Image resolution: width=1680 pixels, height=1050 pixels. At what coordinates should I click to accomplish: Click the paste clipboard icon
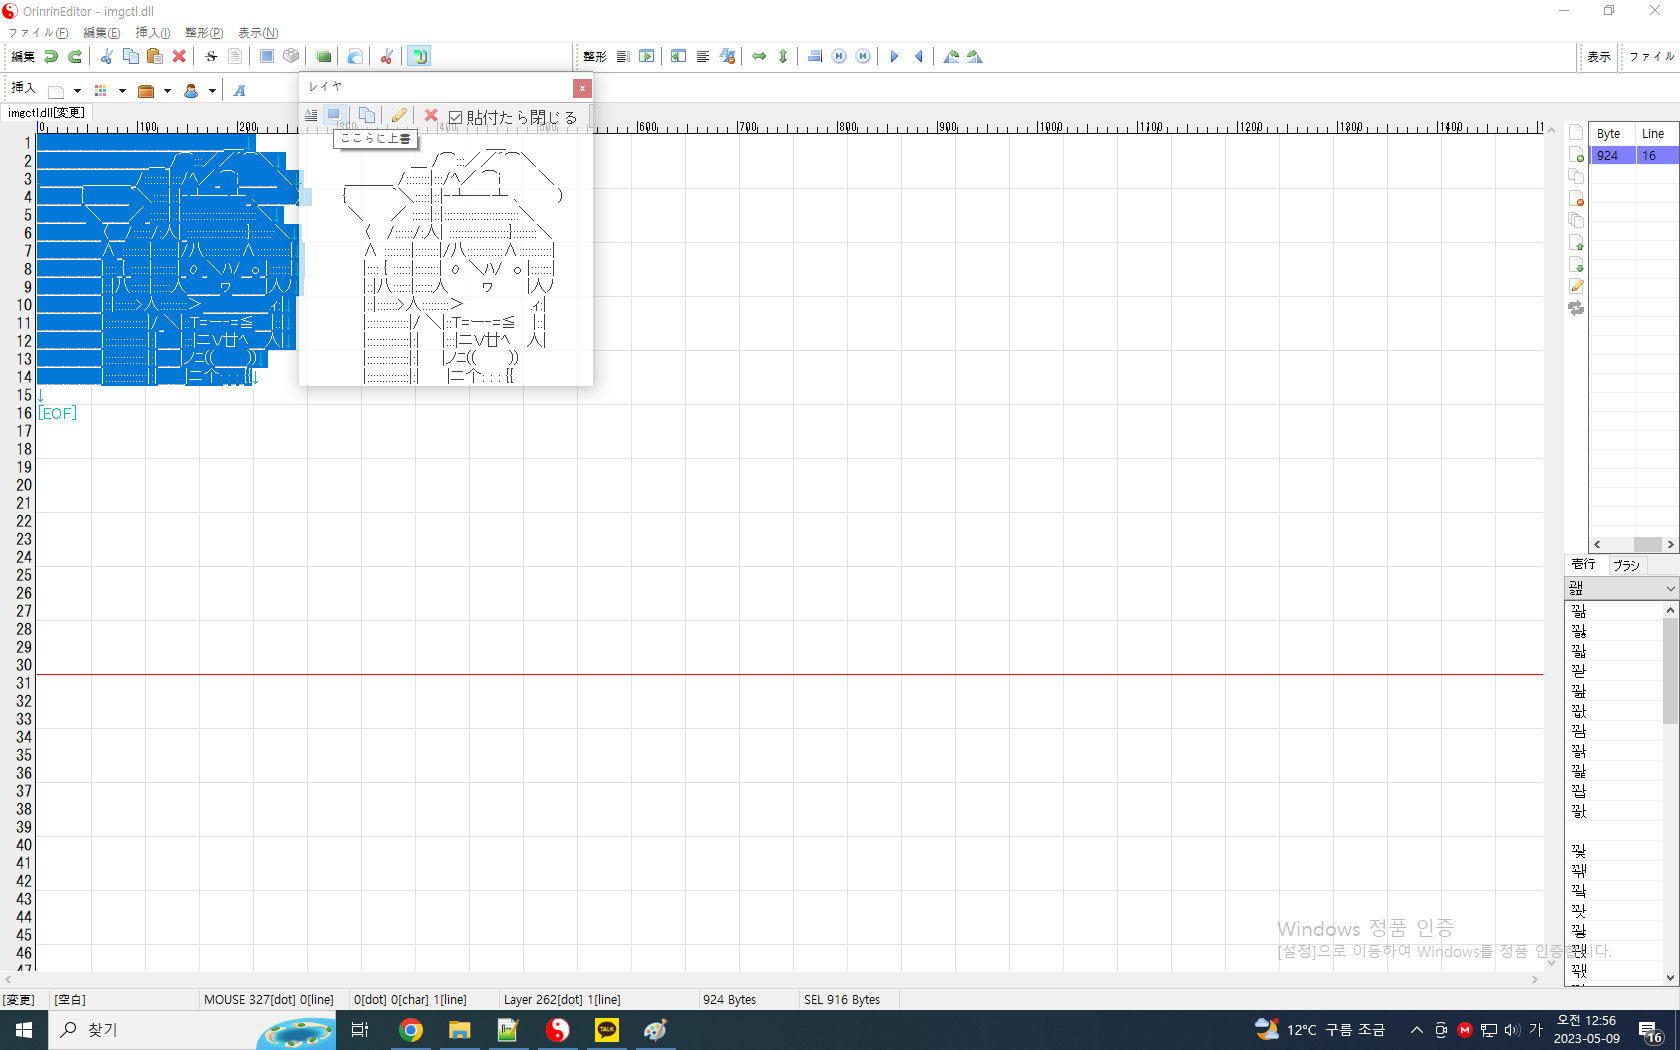tap(155, 57)
